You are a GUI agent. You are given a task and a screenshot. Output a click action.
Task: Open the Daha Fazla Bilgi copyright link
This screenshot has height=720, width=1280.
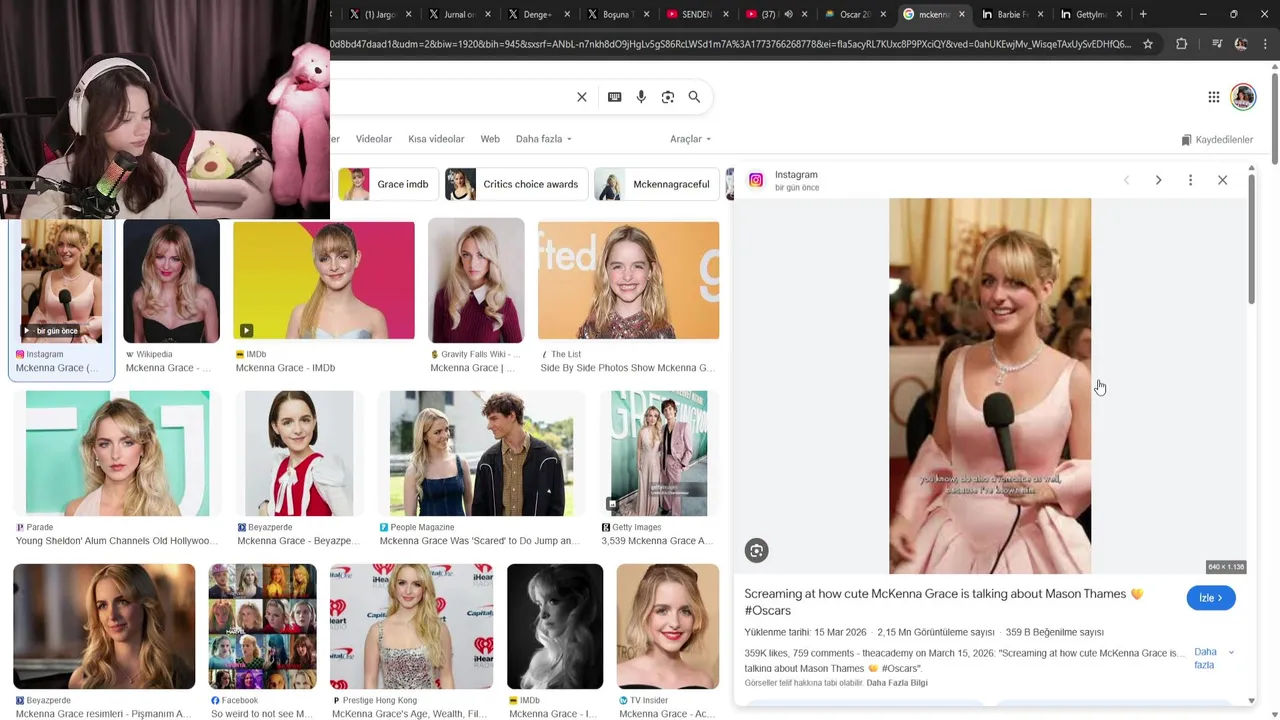897,683
